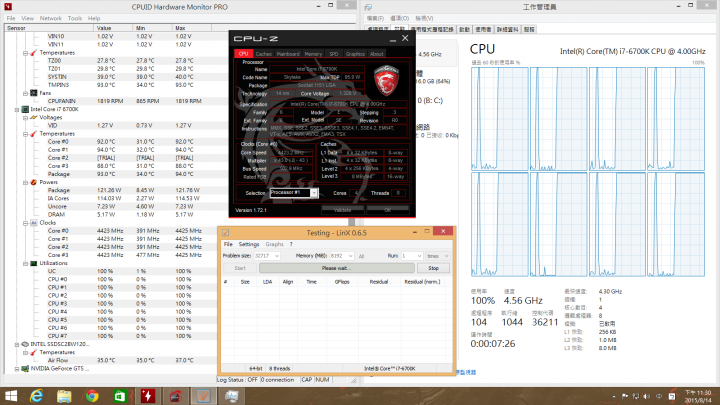Collapse the Fans group in HWMonitor
Viewport: 720px width, 405px height.
(x=25, y=93)
